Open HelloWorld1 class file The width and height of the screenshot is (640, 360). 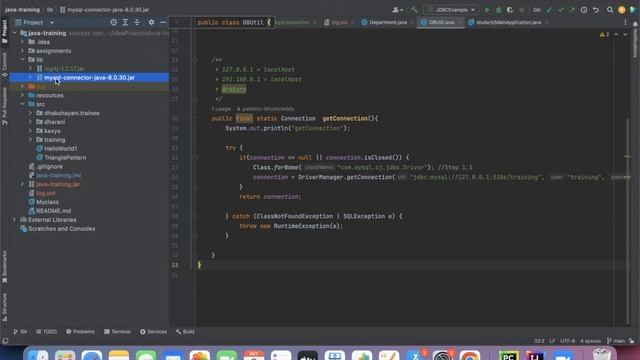point(60,149)
